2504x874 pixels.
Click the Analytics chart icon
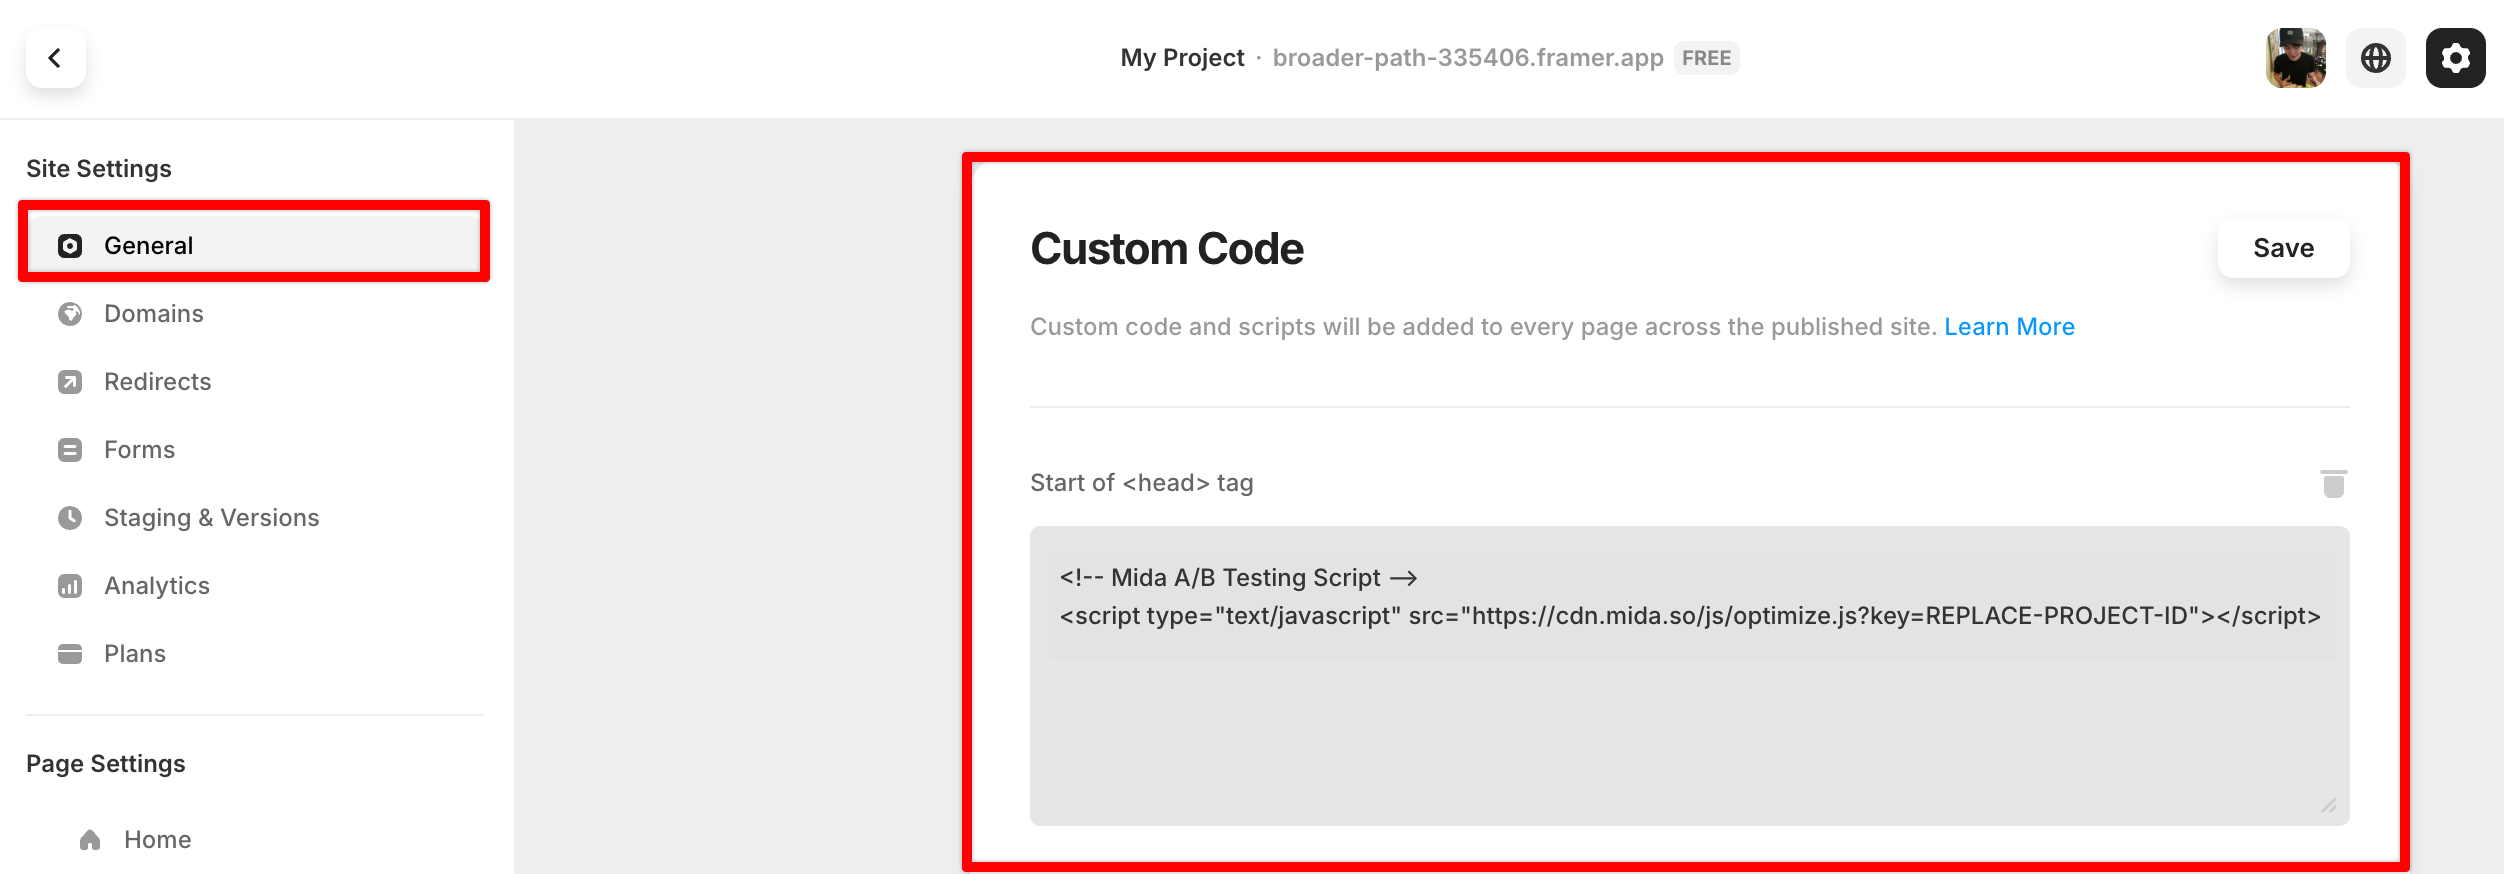pos(70,586)
